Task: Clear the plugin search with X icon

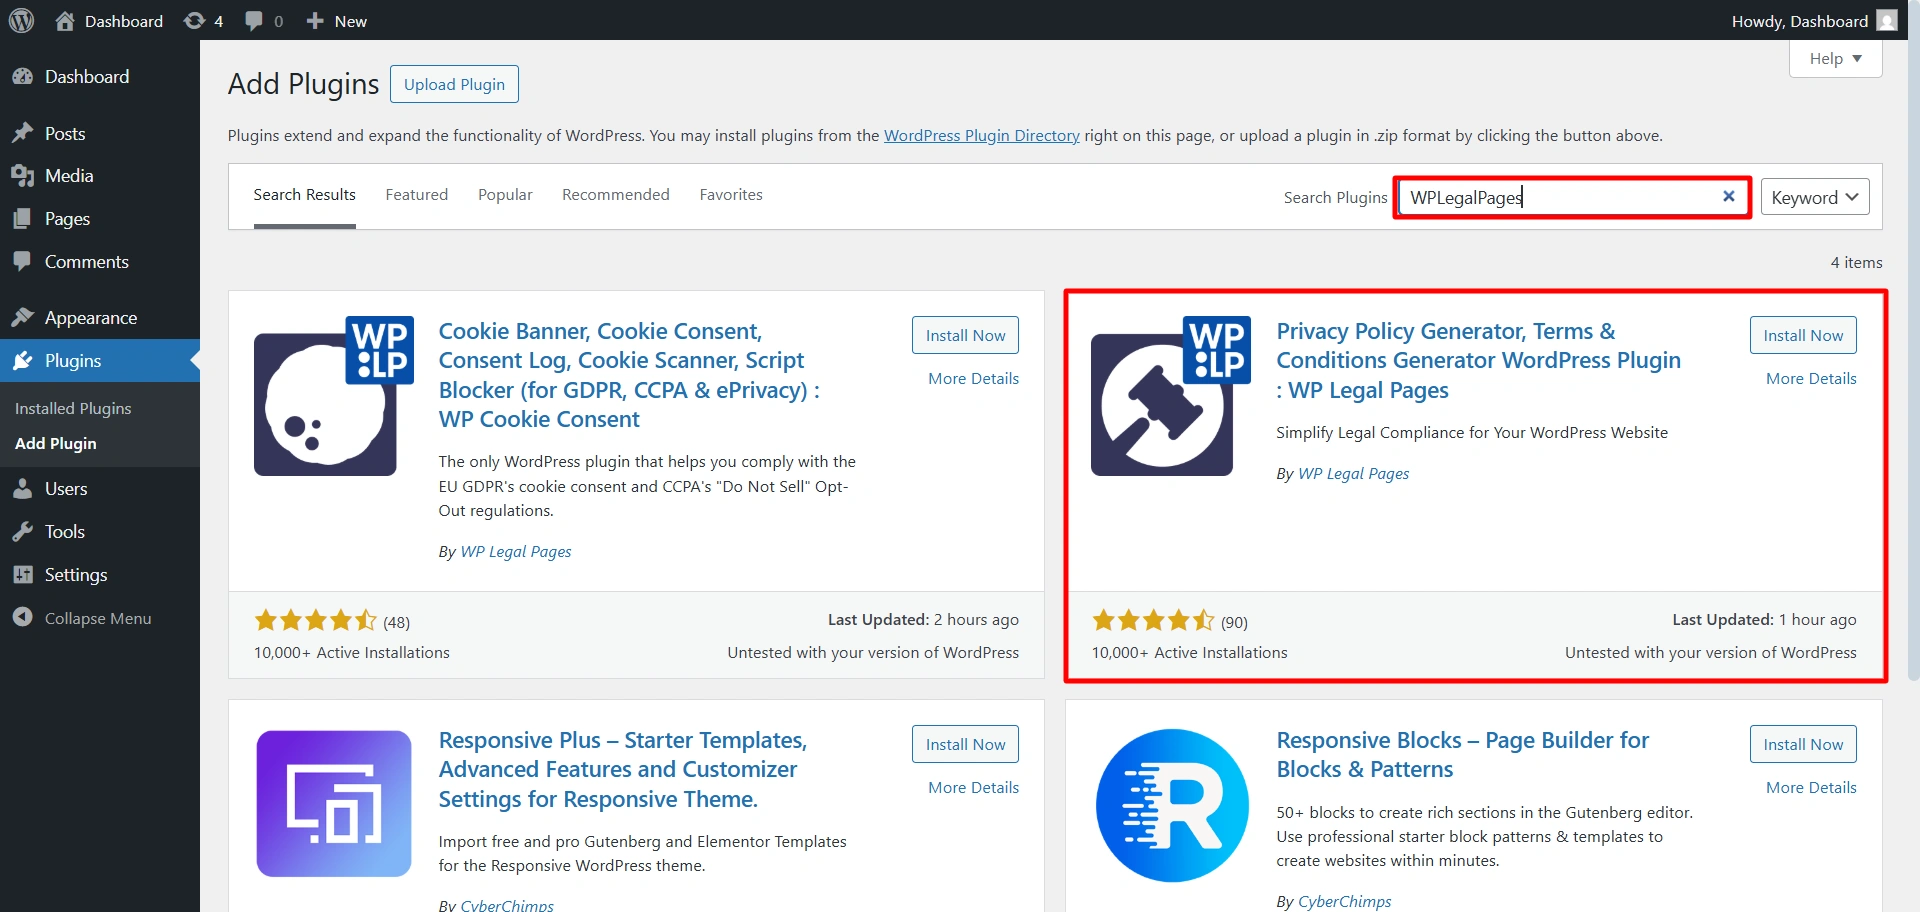Action: point(1728,197)
